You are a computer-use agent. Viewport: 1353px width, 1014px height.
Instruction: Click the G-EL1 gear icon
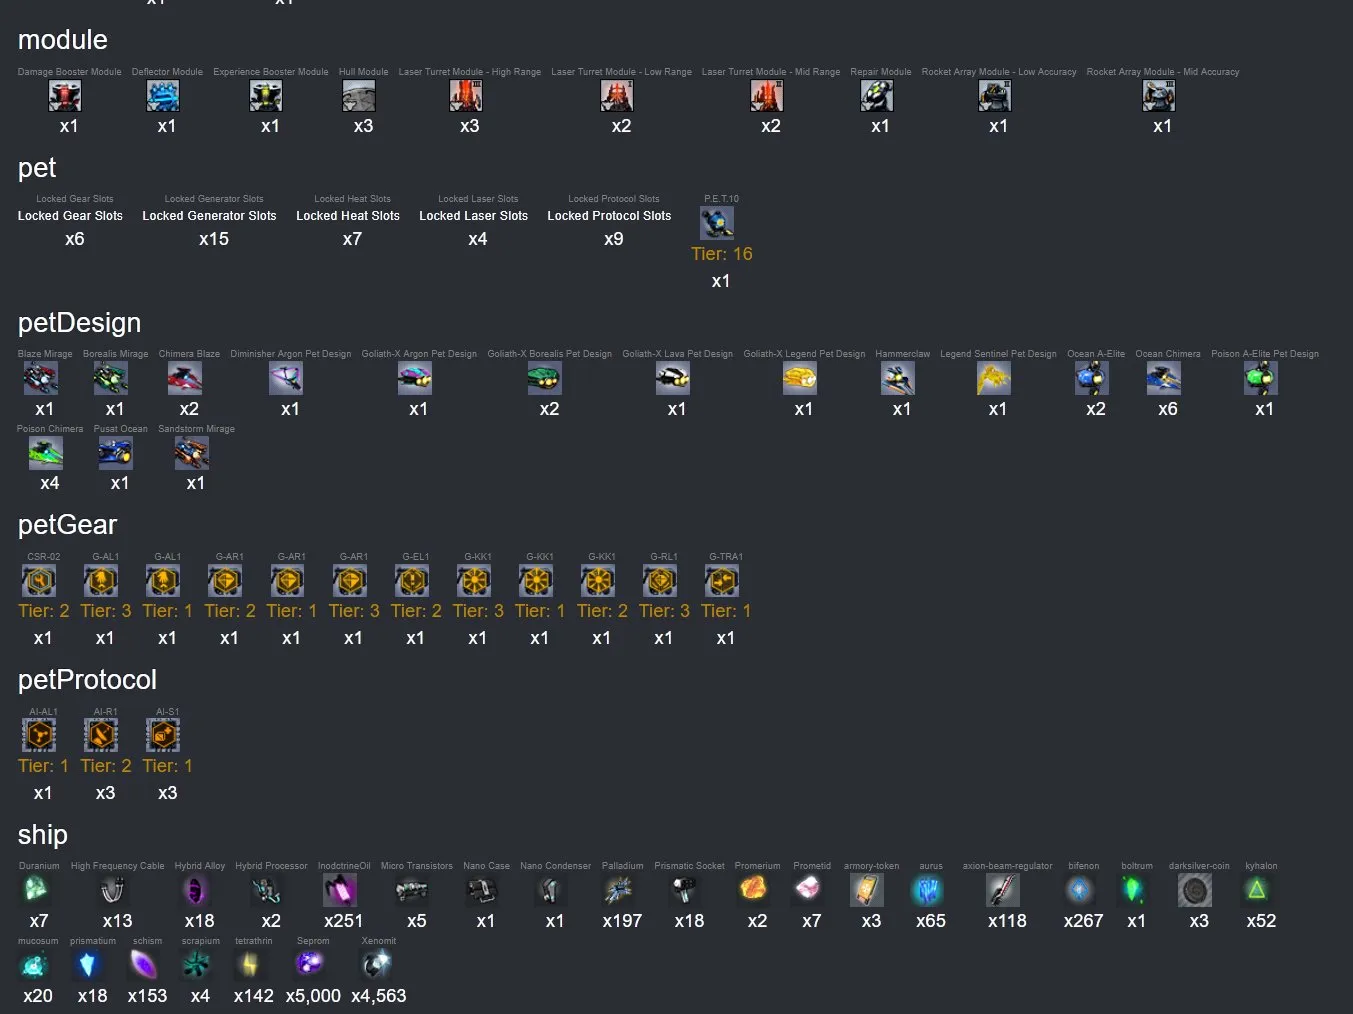(x=412, y=581)
